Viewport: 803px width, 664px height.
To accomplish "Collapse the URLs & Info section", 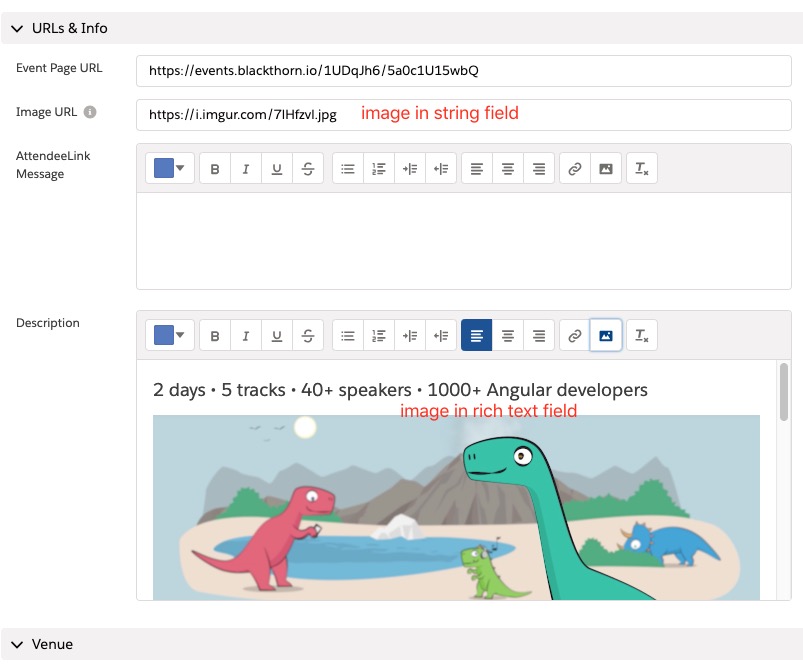I will coord(17,28).
